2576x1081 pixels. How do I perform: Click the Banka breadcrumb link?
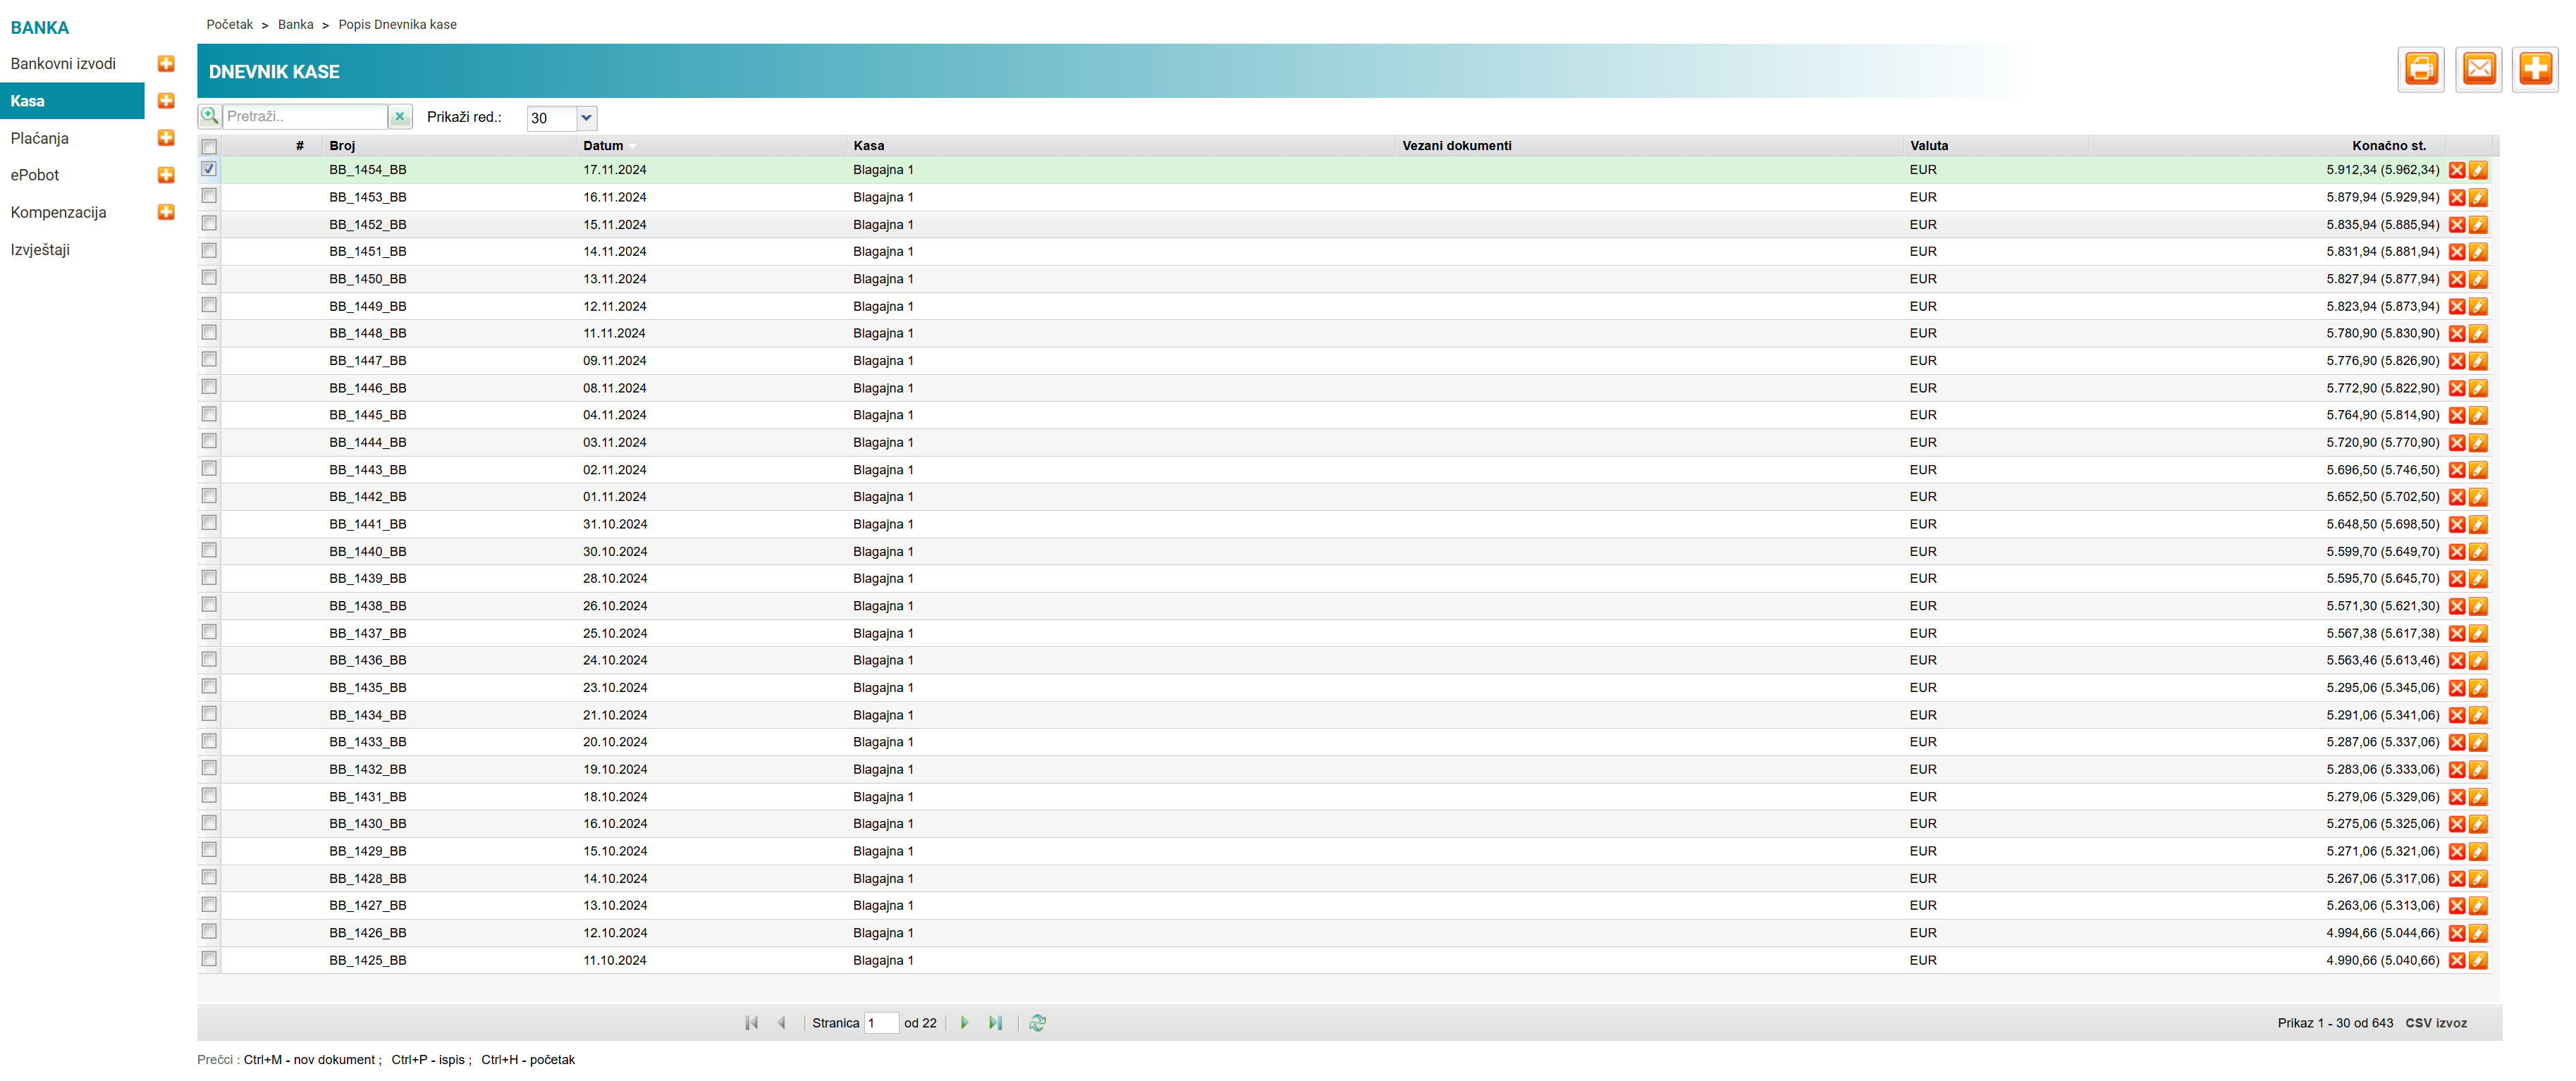click(x=295, y=24)
